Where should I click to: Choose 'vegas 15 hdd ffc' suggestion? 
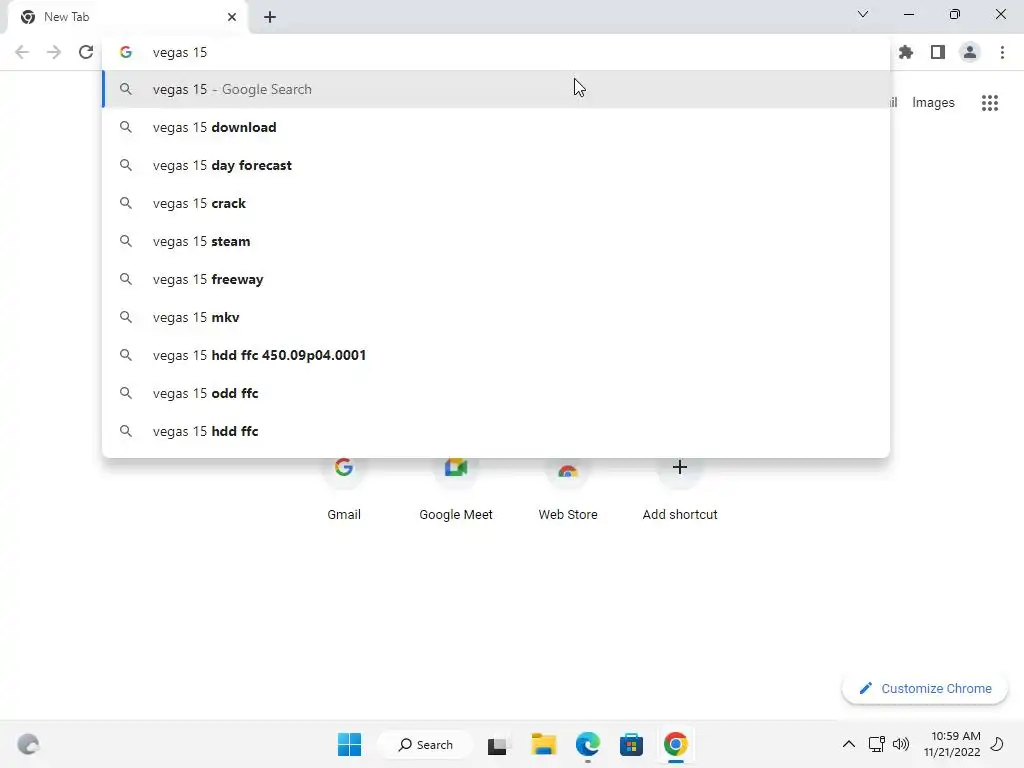coord(496,430)
